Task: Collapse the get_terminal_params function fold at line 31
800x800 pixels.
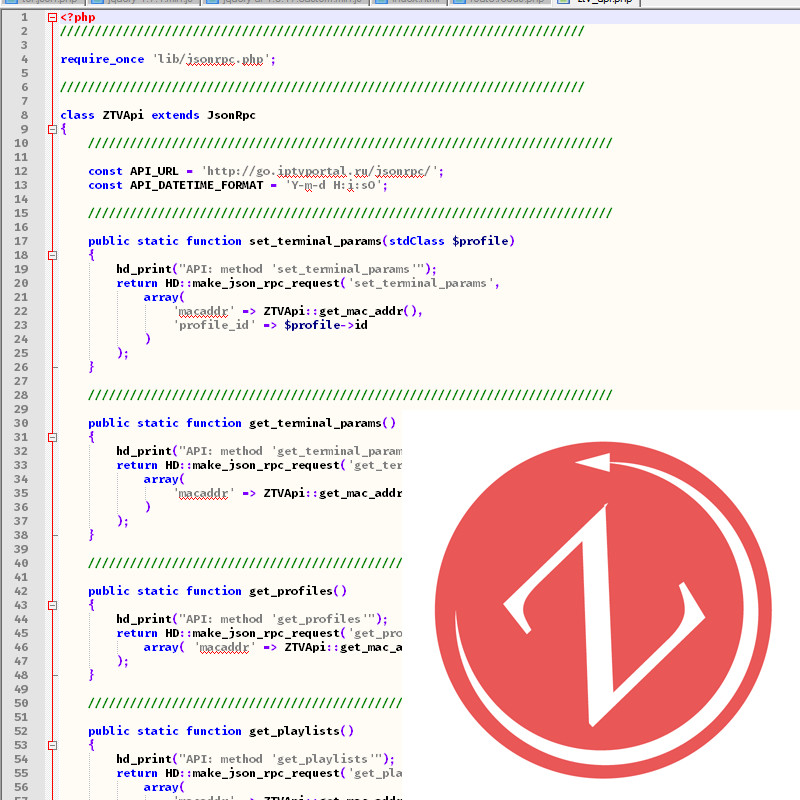Action: coord(52,437)
